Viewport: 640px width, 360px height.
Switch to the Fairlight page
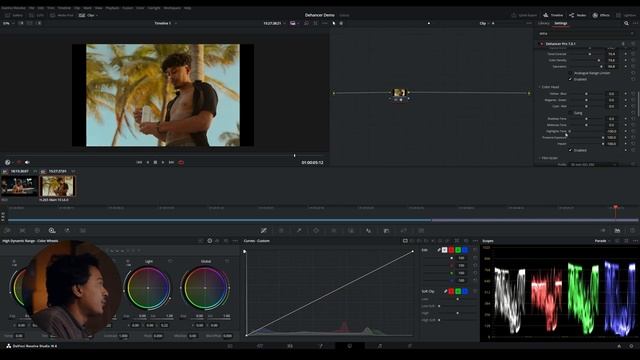[x=380, y=346]
